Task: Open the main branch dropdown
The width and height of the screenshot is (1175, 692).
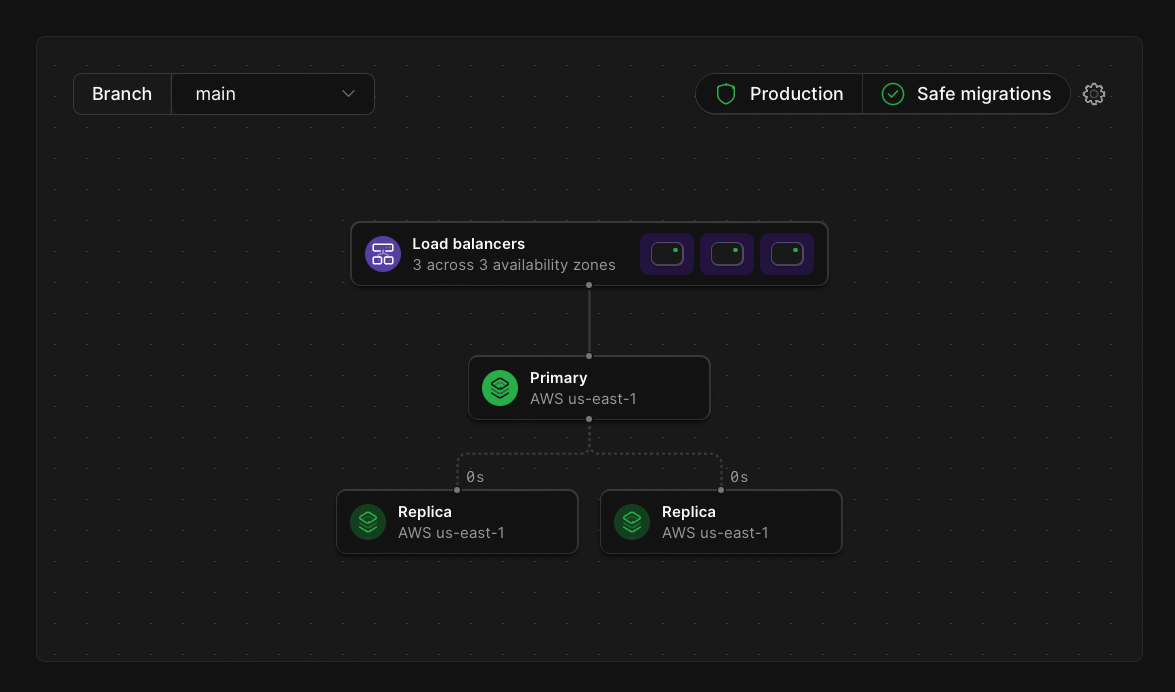Action: (273, 93)
